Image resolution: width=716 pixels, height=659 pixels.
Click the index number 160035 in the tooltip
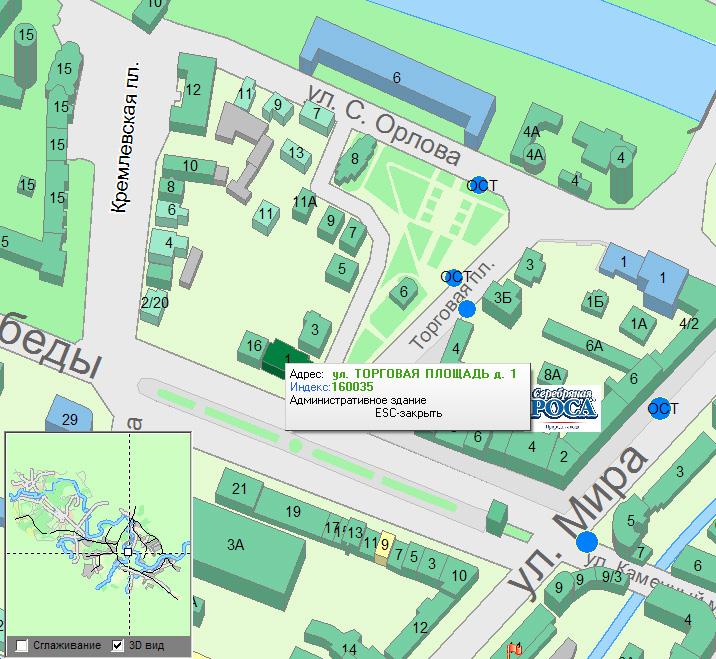tap(353, 386)
